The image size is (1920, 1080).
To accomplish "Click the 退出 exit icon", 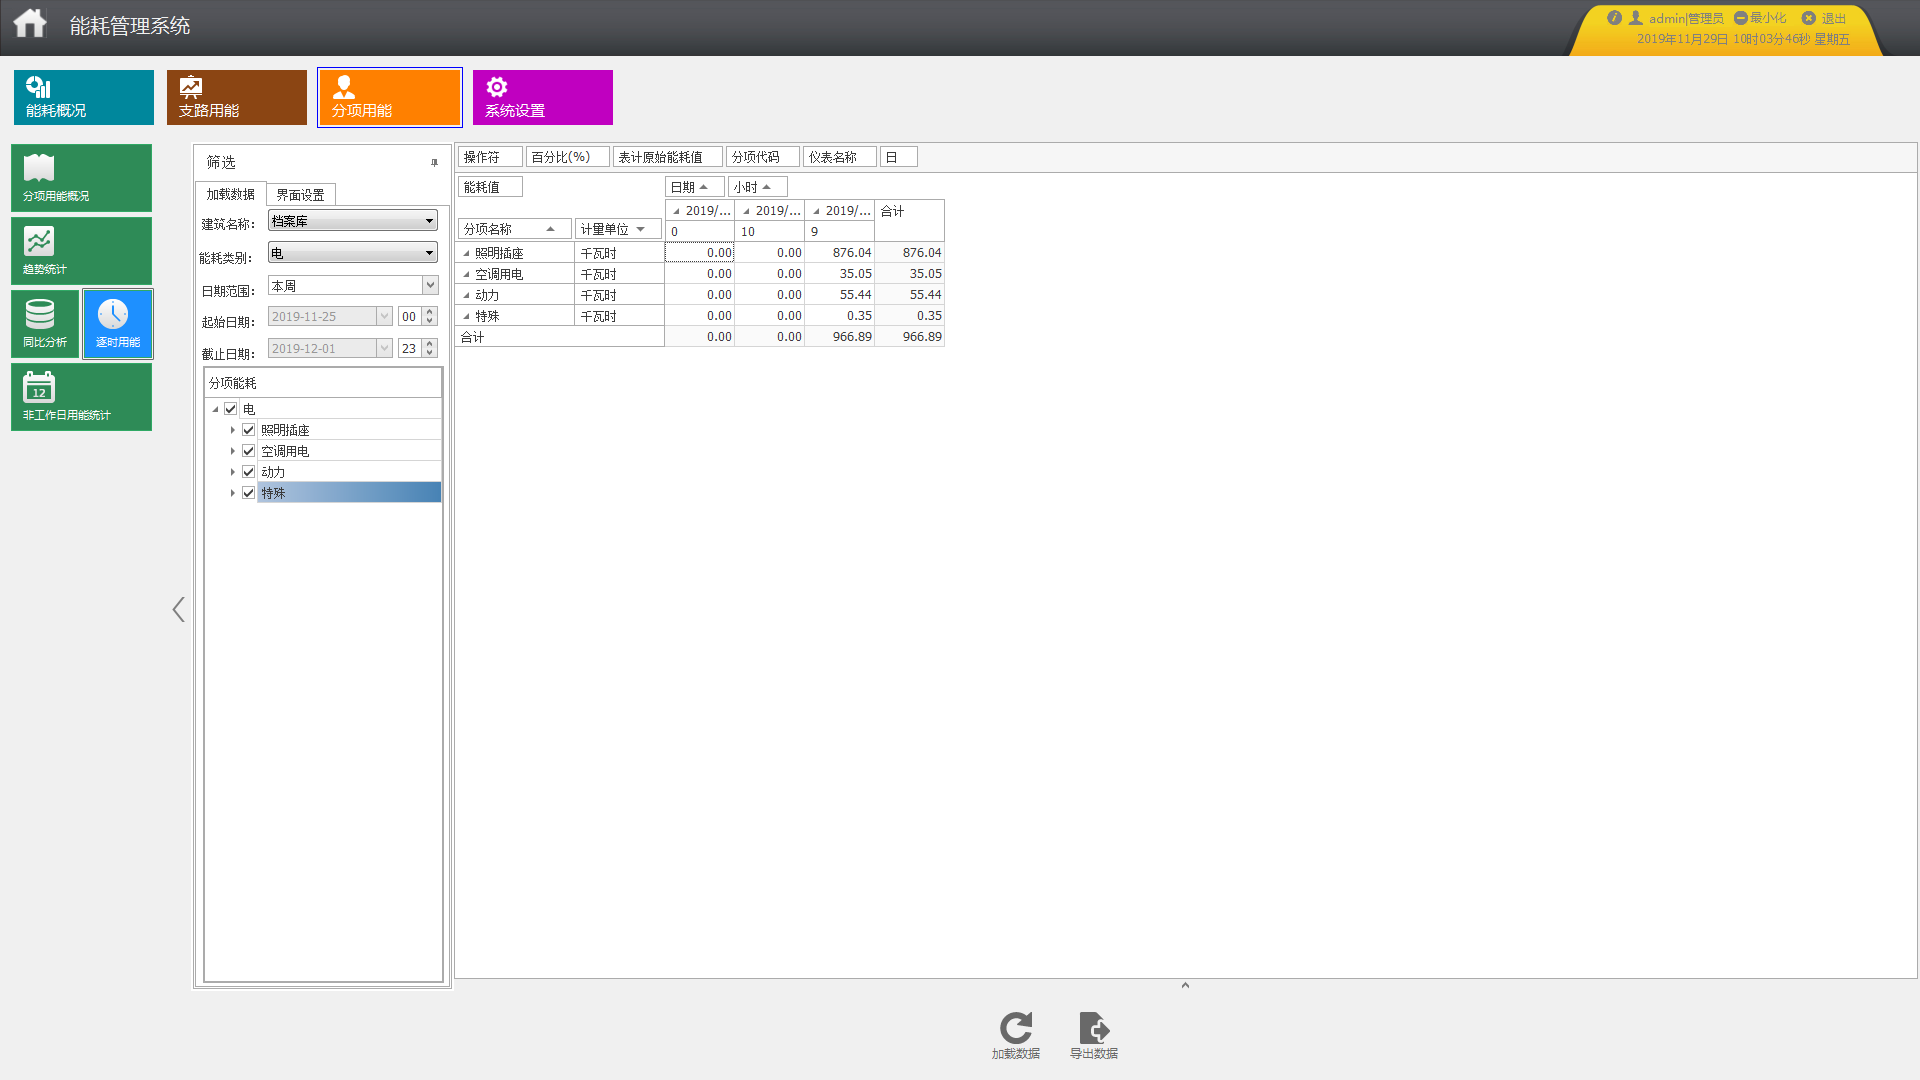I will [1808, 18].
